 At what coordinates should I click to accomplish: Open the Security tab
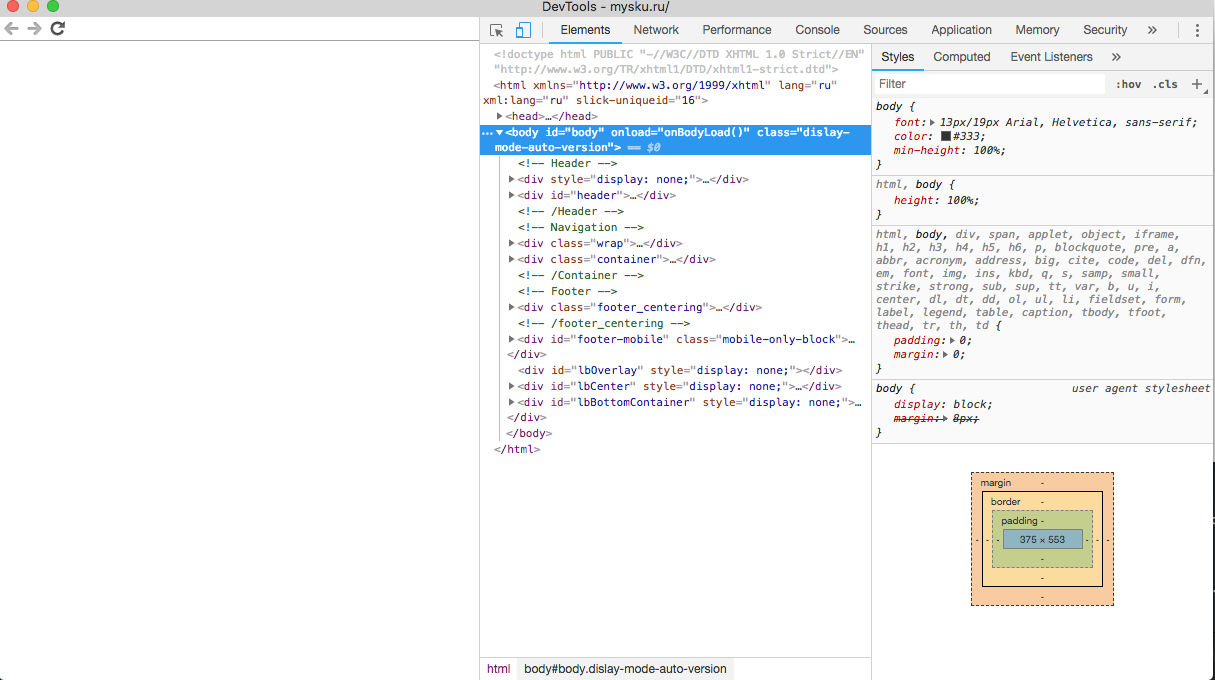coord(1105,30)
